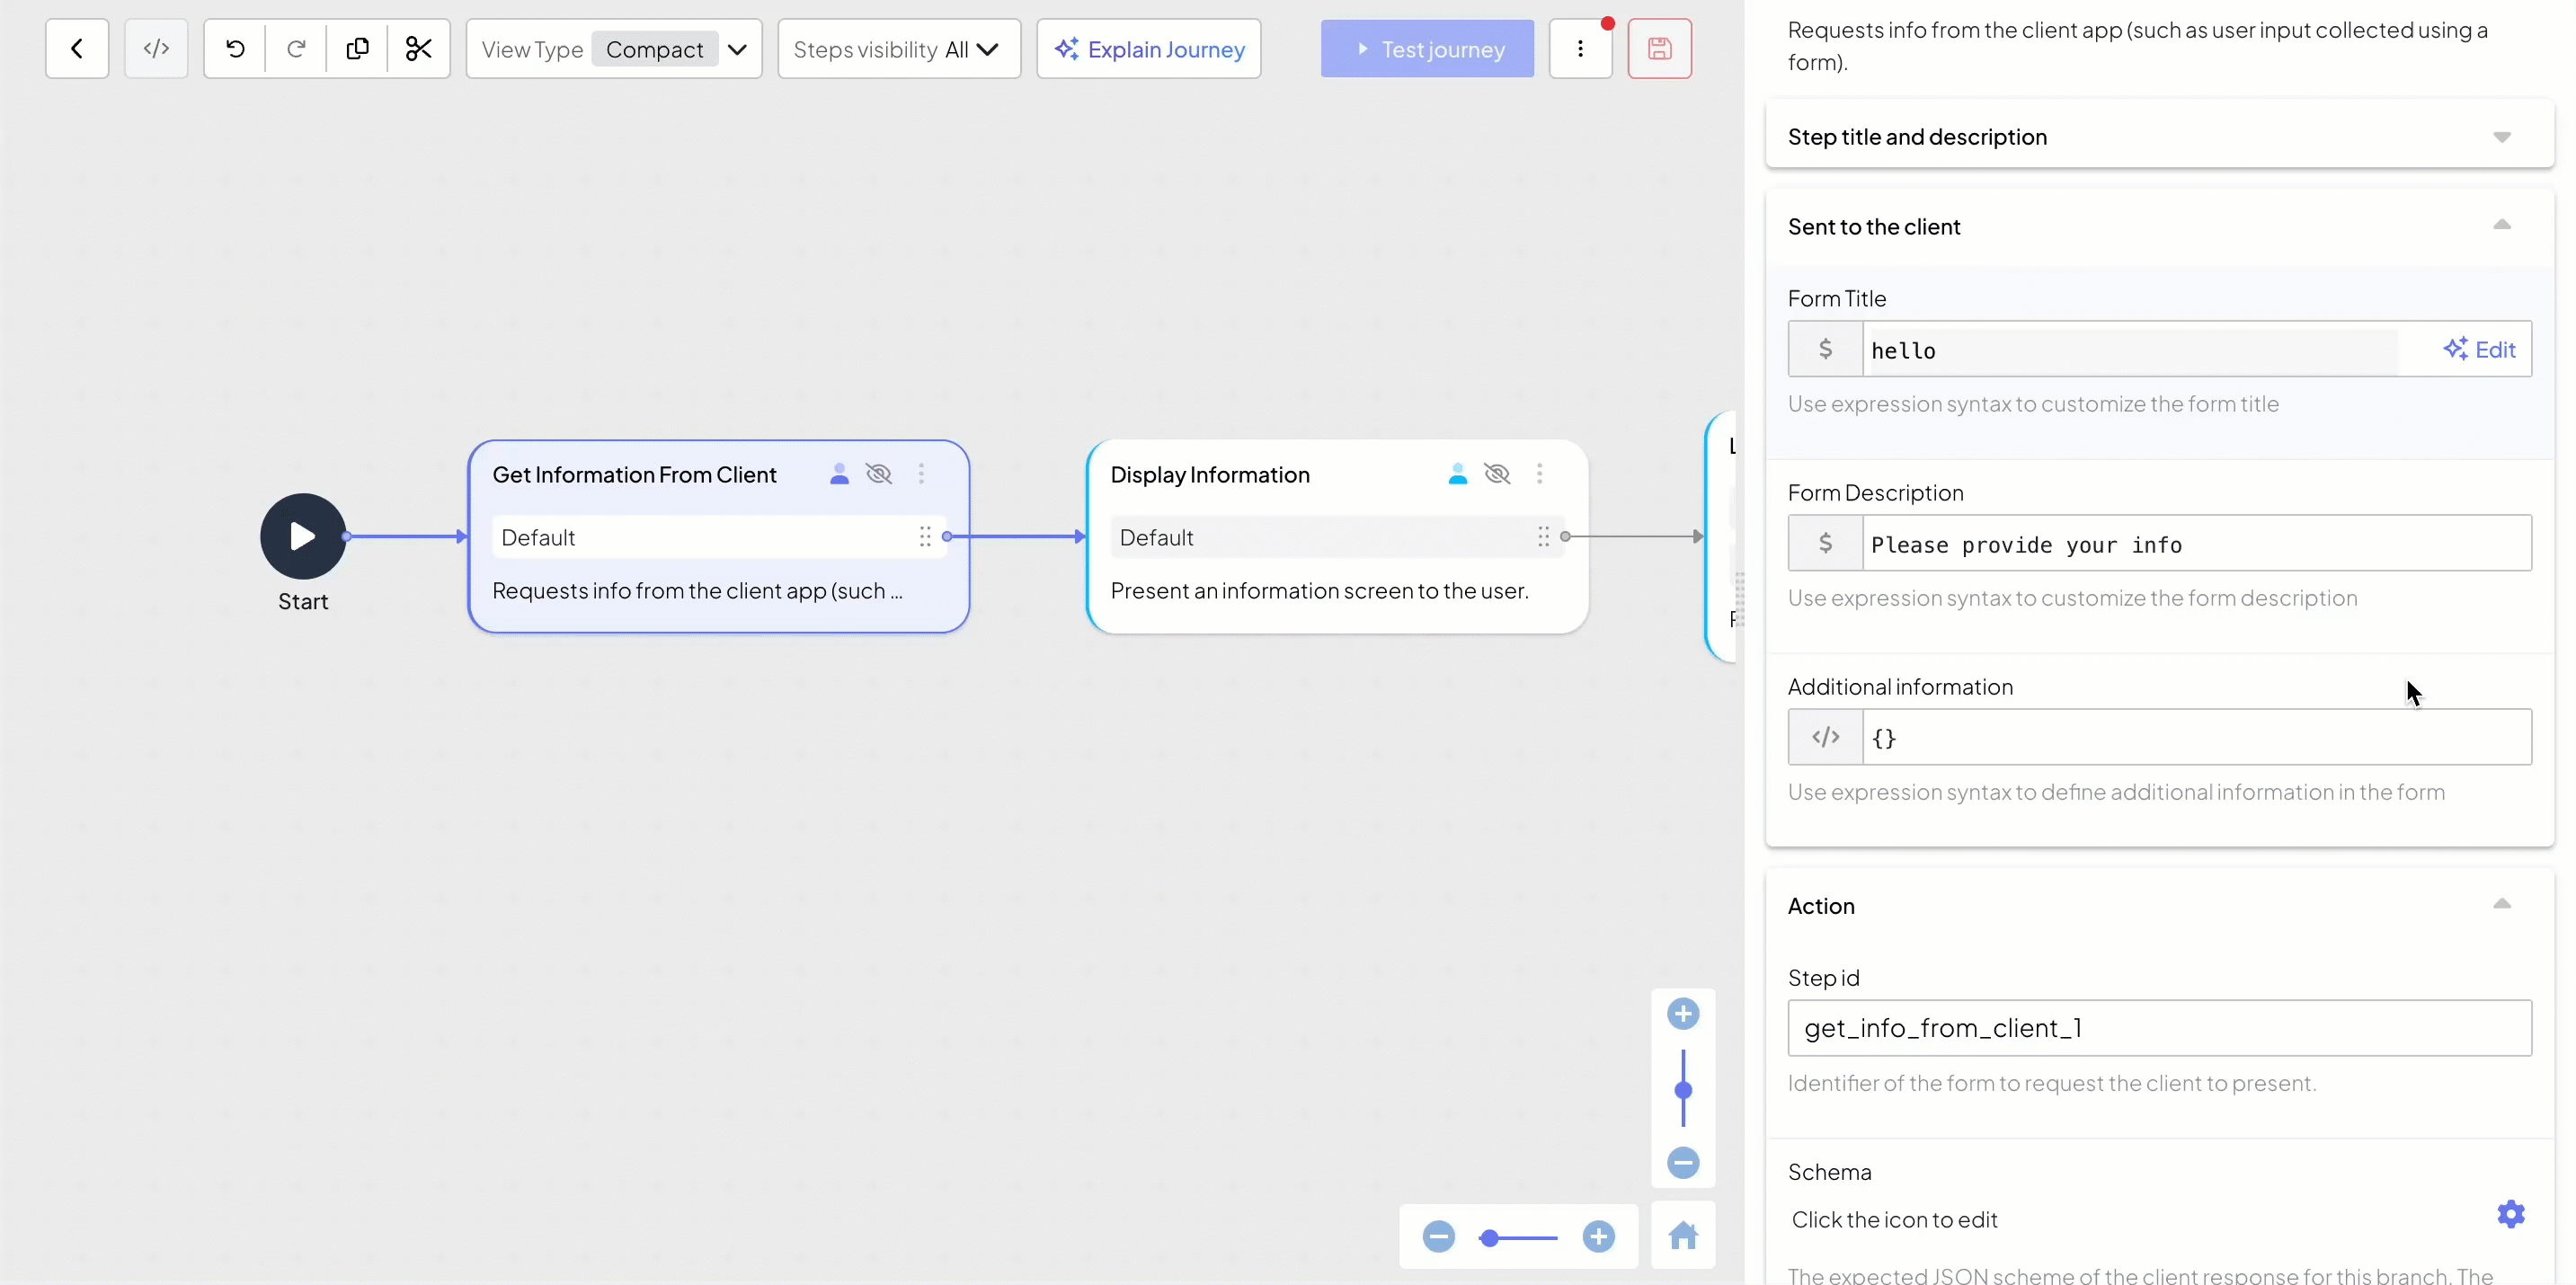The width and height of the screenshot is (2576, 1285).
Task: Open the code view icon
Action: pos(156,49)
